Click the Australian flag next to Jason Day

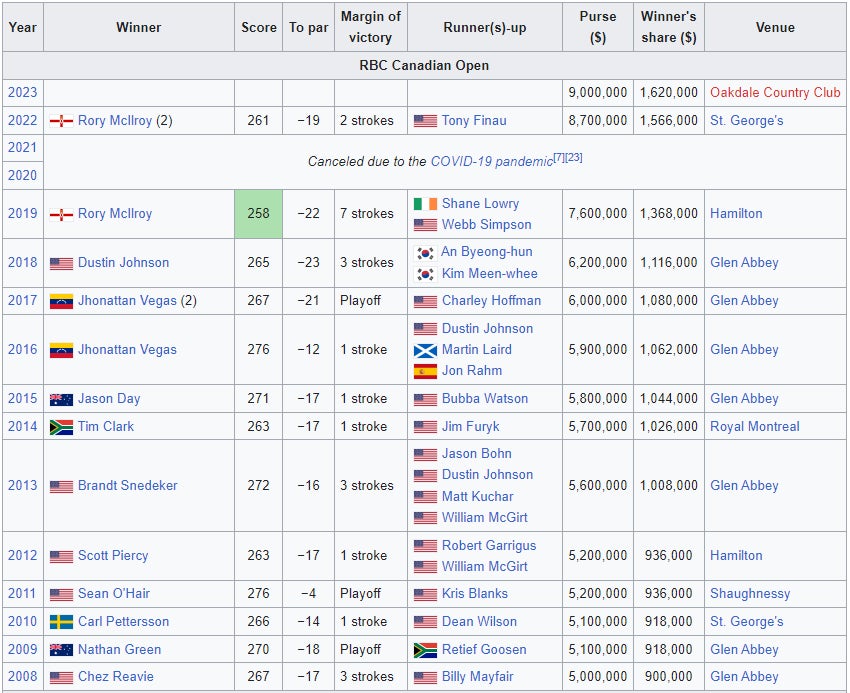pos(61,399)
